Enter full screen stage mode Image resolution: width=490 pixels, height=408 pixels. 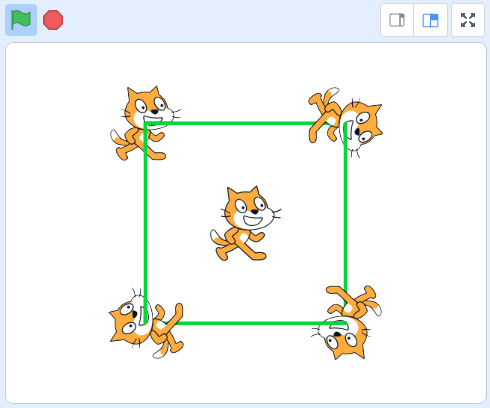pos(468,20)
